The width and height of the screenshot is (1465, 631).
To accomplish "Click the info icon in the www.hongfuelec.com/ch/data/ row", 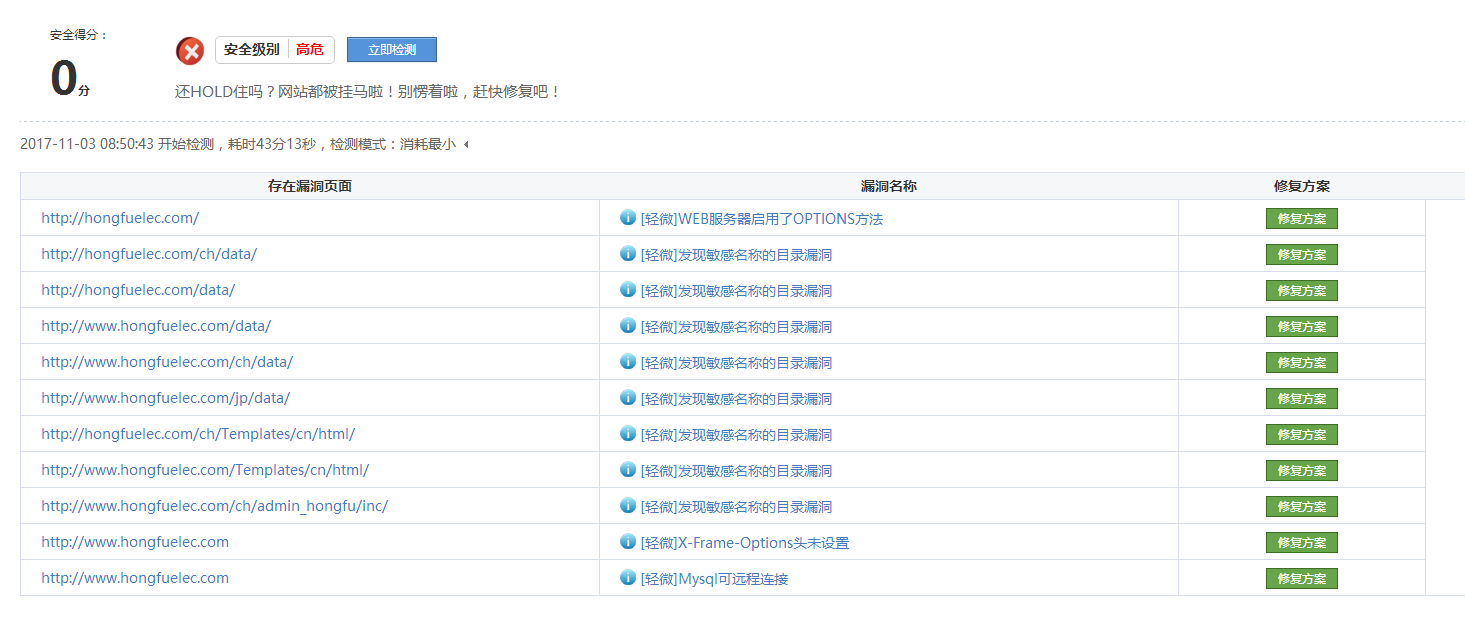I will coord(628,362).
